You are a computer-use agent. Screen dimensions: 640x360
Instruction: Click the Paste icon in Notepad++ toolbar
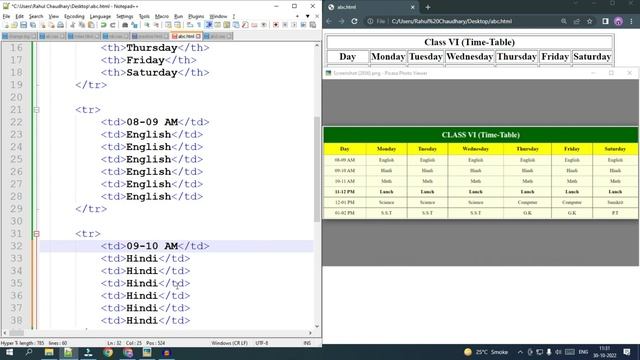(x=91, y=25)
